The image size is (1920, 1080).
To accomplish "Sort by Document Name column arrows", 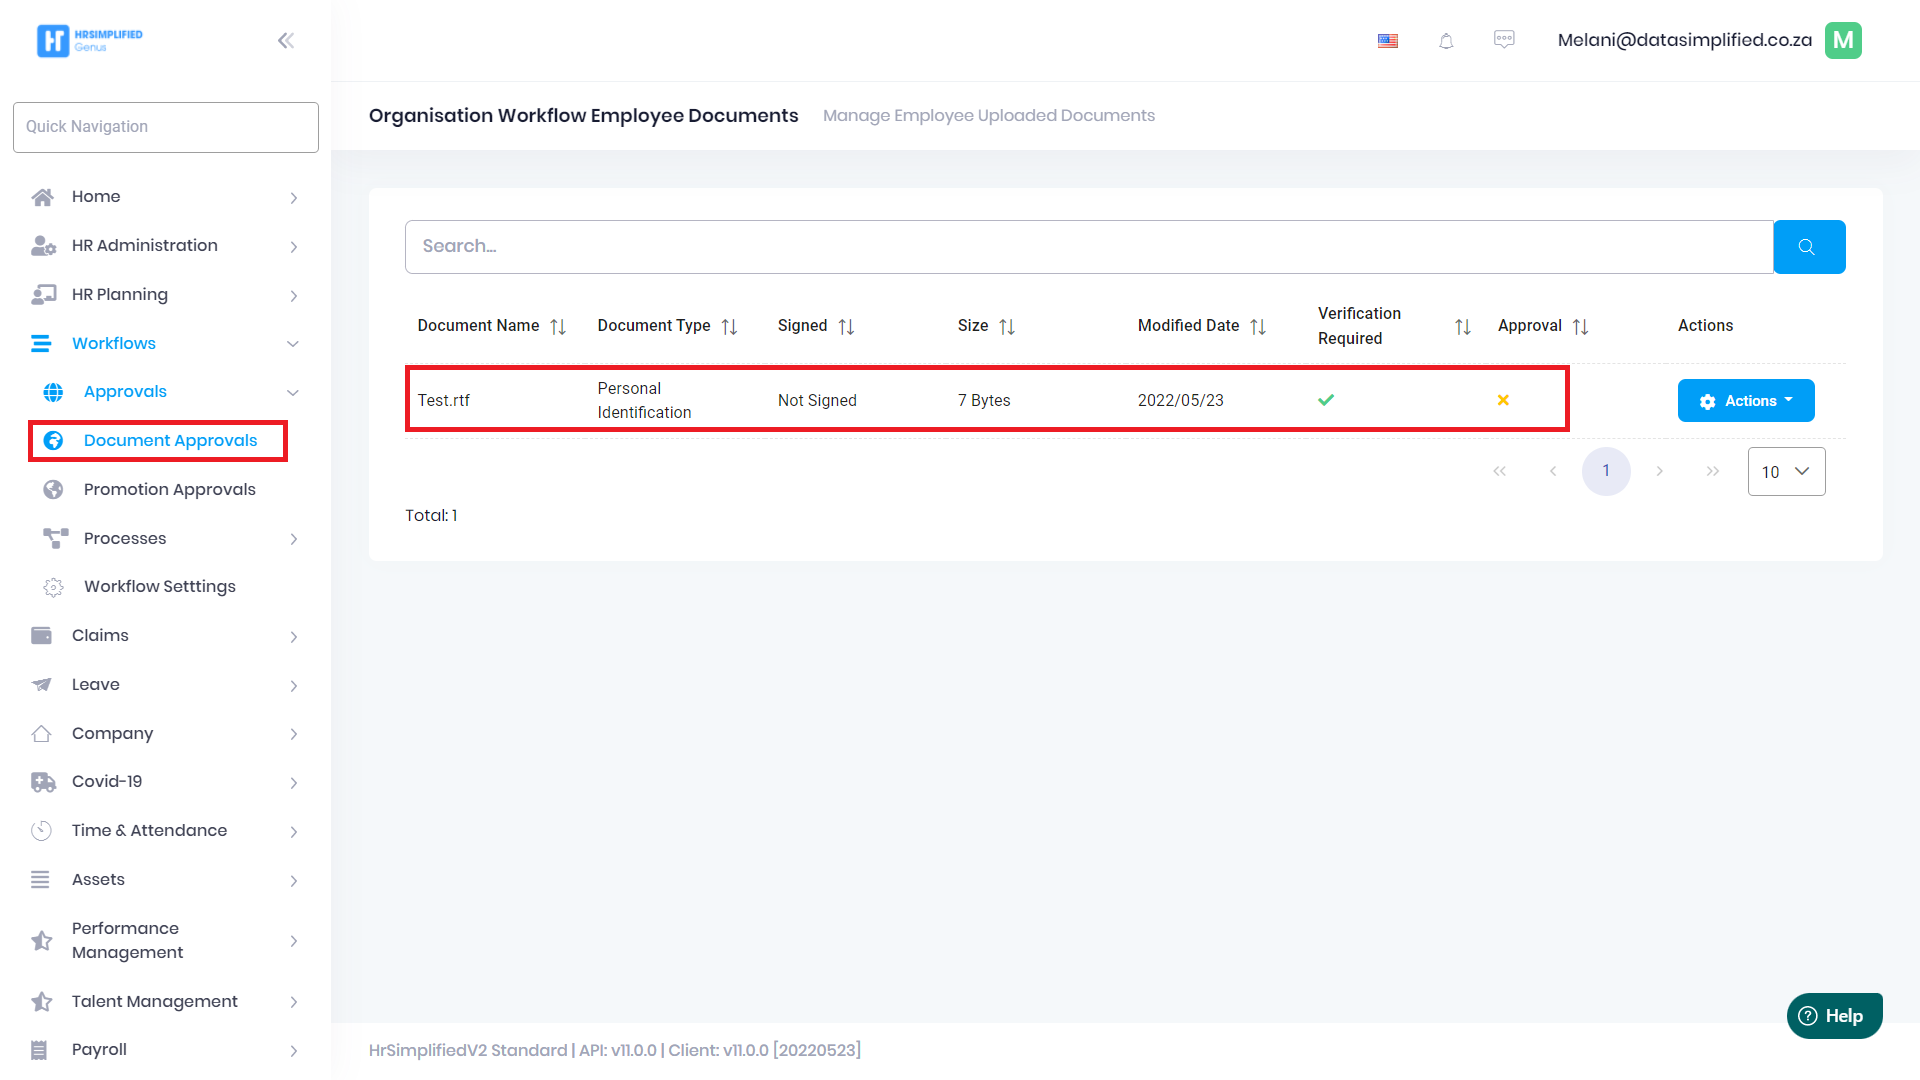I will click(558, 327).
